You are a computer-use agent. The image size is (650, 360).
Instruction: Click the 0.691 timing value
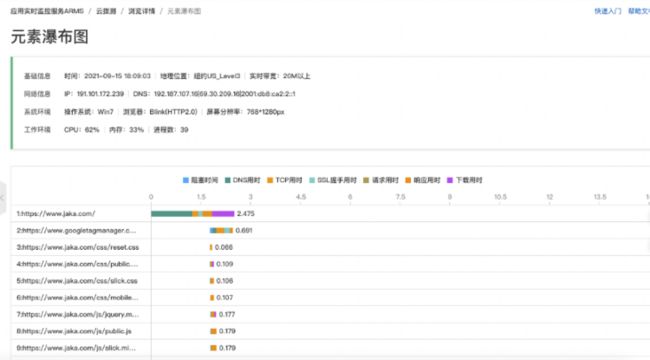click(244, 230)
